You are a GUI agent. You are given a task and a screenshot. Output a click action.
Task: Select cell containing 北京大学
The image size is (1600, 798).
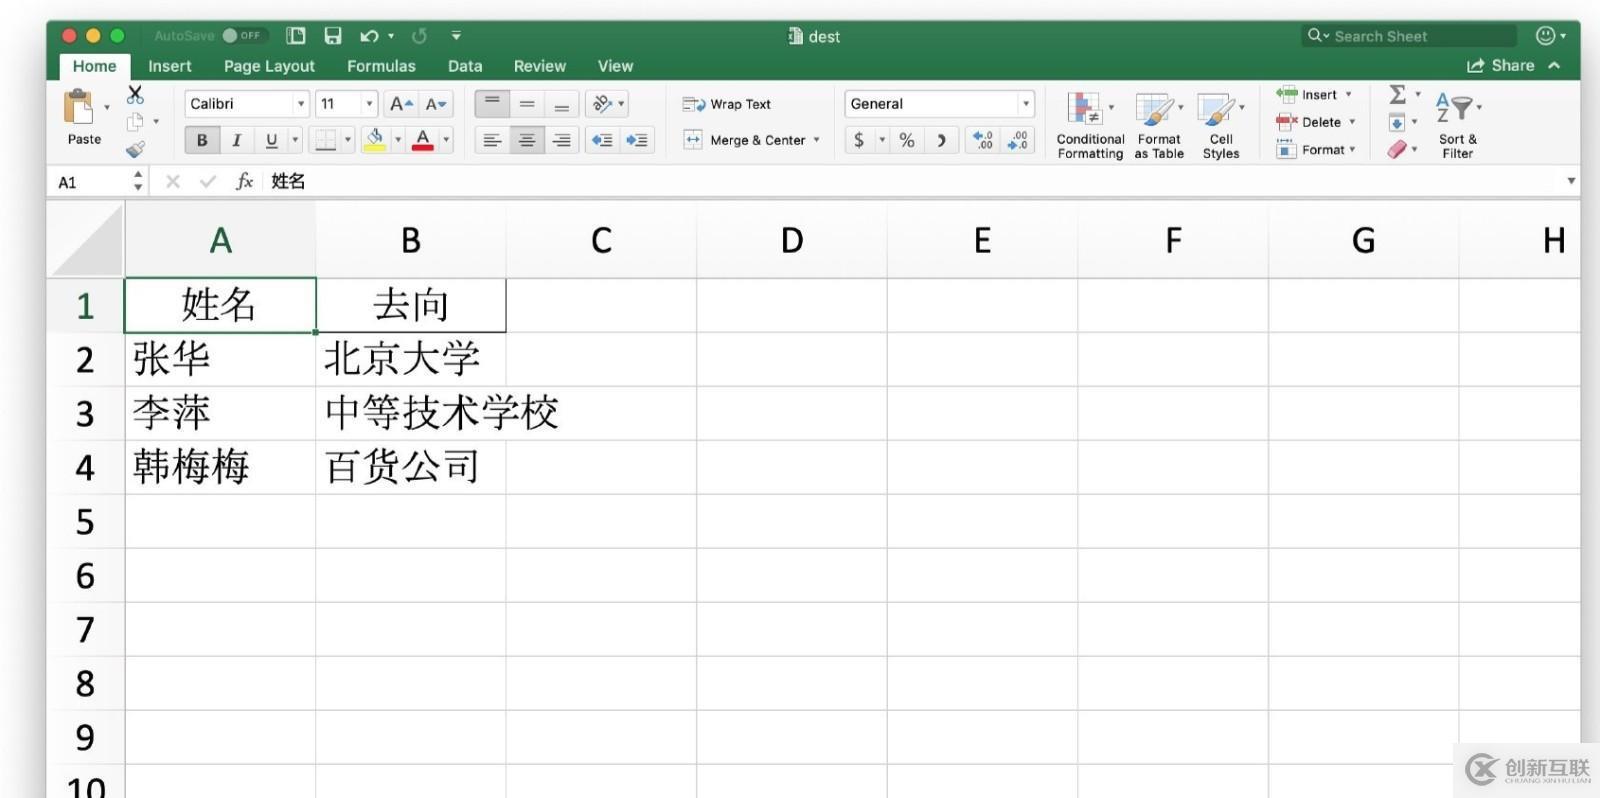(x=411, y=359)
